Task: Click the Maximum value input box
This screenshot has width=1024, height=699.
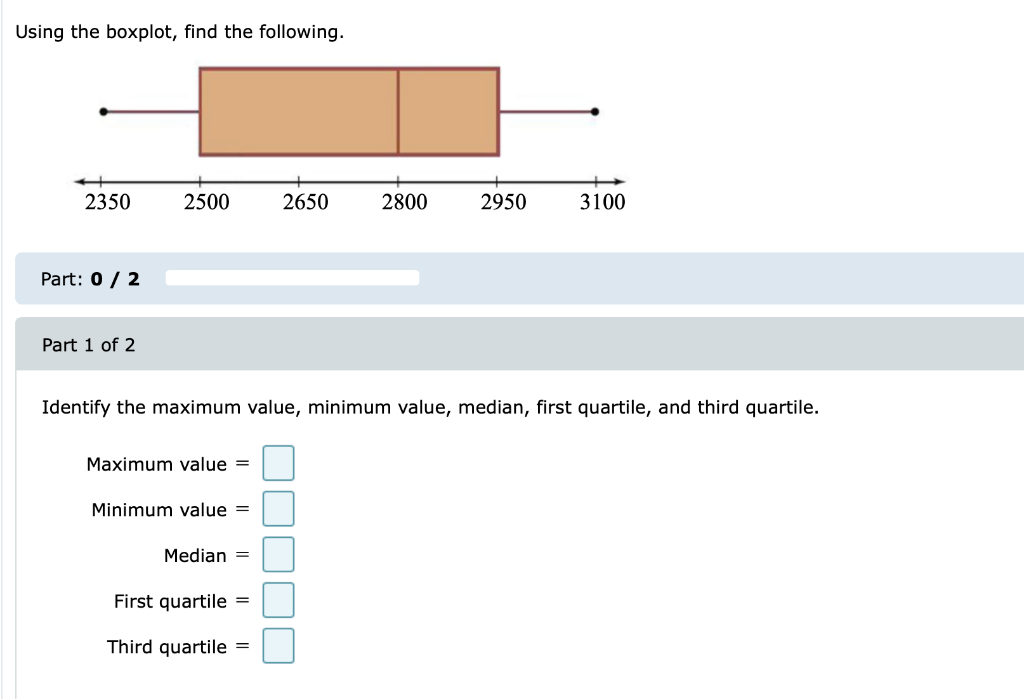Action: pos(277,463)
